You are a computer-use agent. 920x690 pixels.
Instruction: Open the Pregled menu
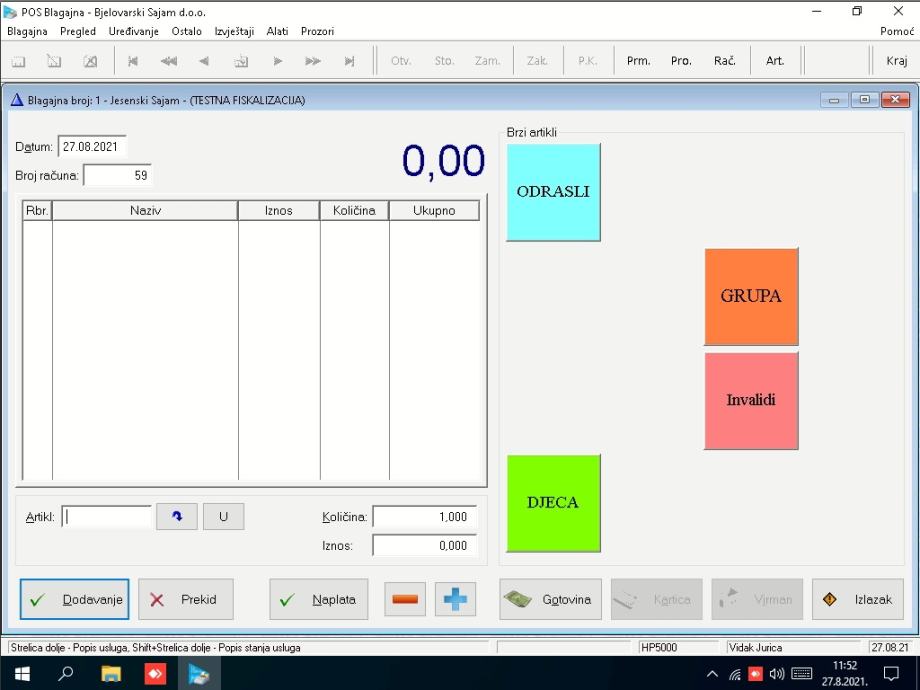[x=78, y=31]
